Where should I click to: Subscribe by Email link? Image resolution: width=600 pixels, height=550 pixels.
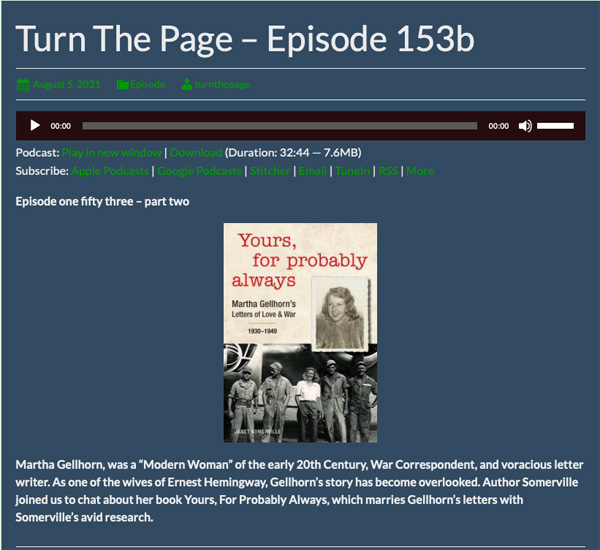coord(313,171)
